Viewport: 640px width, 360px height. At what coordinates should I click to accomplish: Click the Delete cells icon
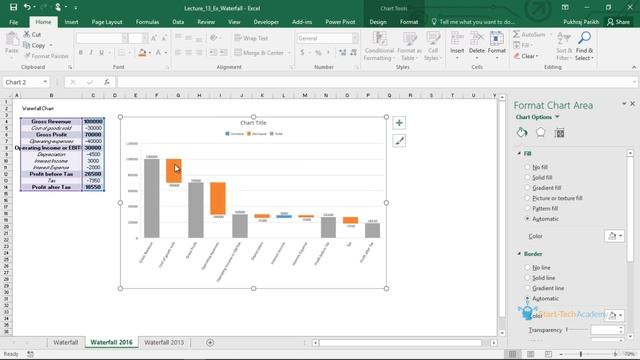[x=476, y=40]
